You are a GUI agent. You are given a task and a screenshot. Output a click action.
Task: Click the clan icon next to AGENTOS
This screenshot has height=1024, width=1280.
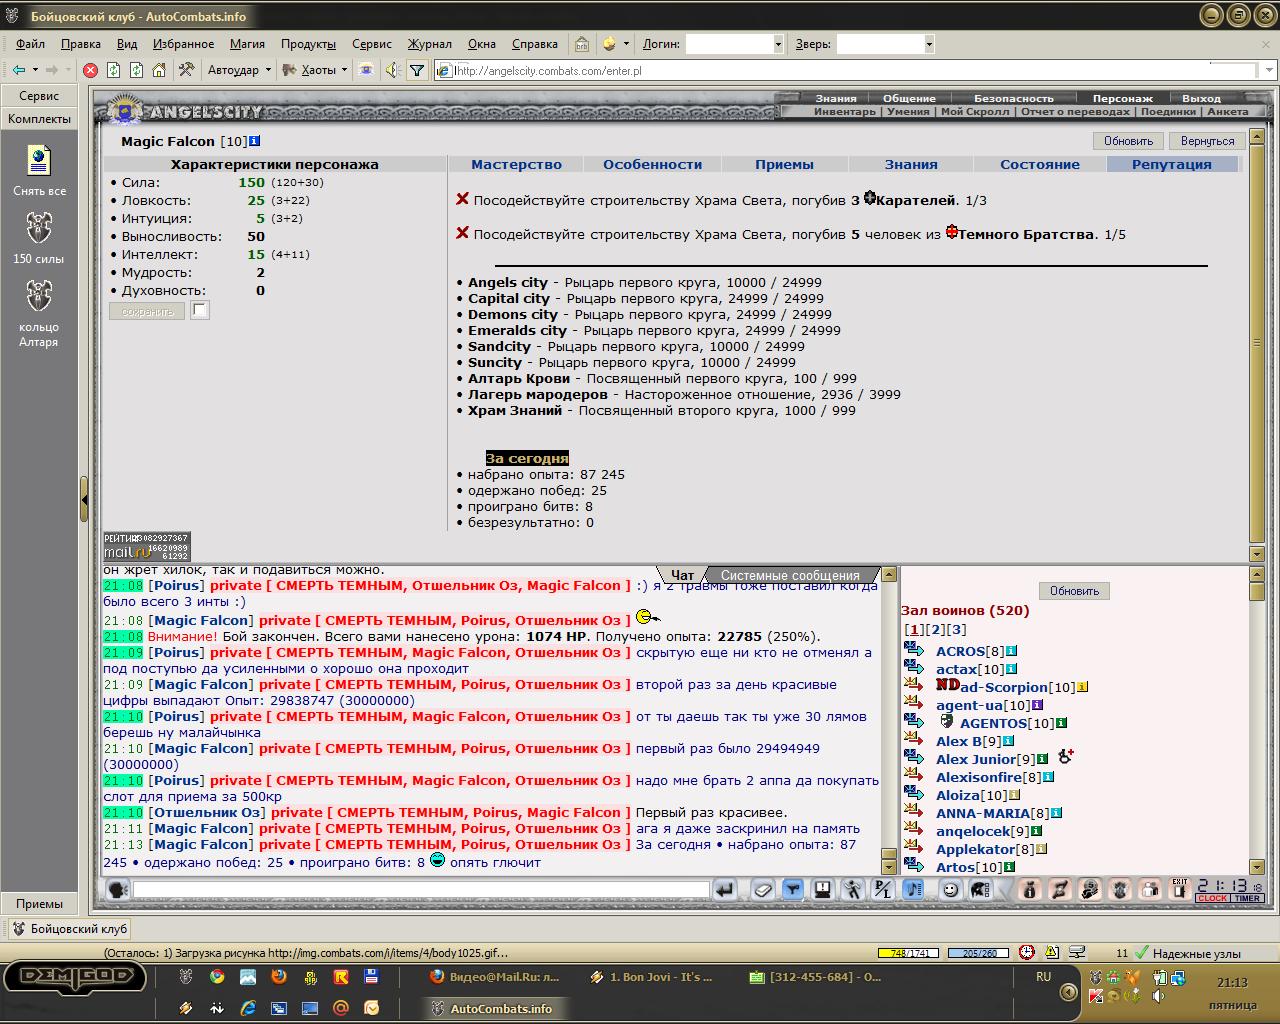947,721
